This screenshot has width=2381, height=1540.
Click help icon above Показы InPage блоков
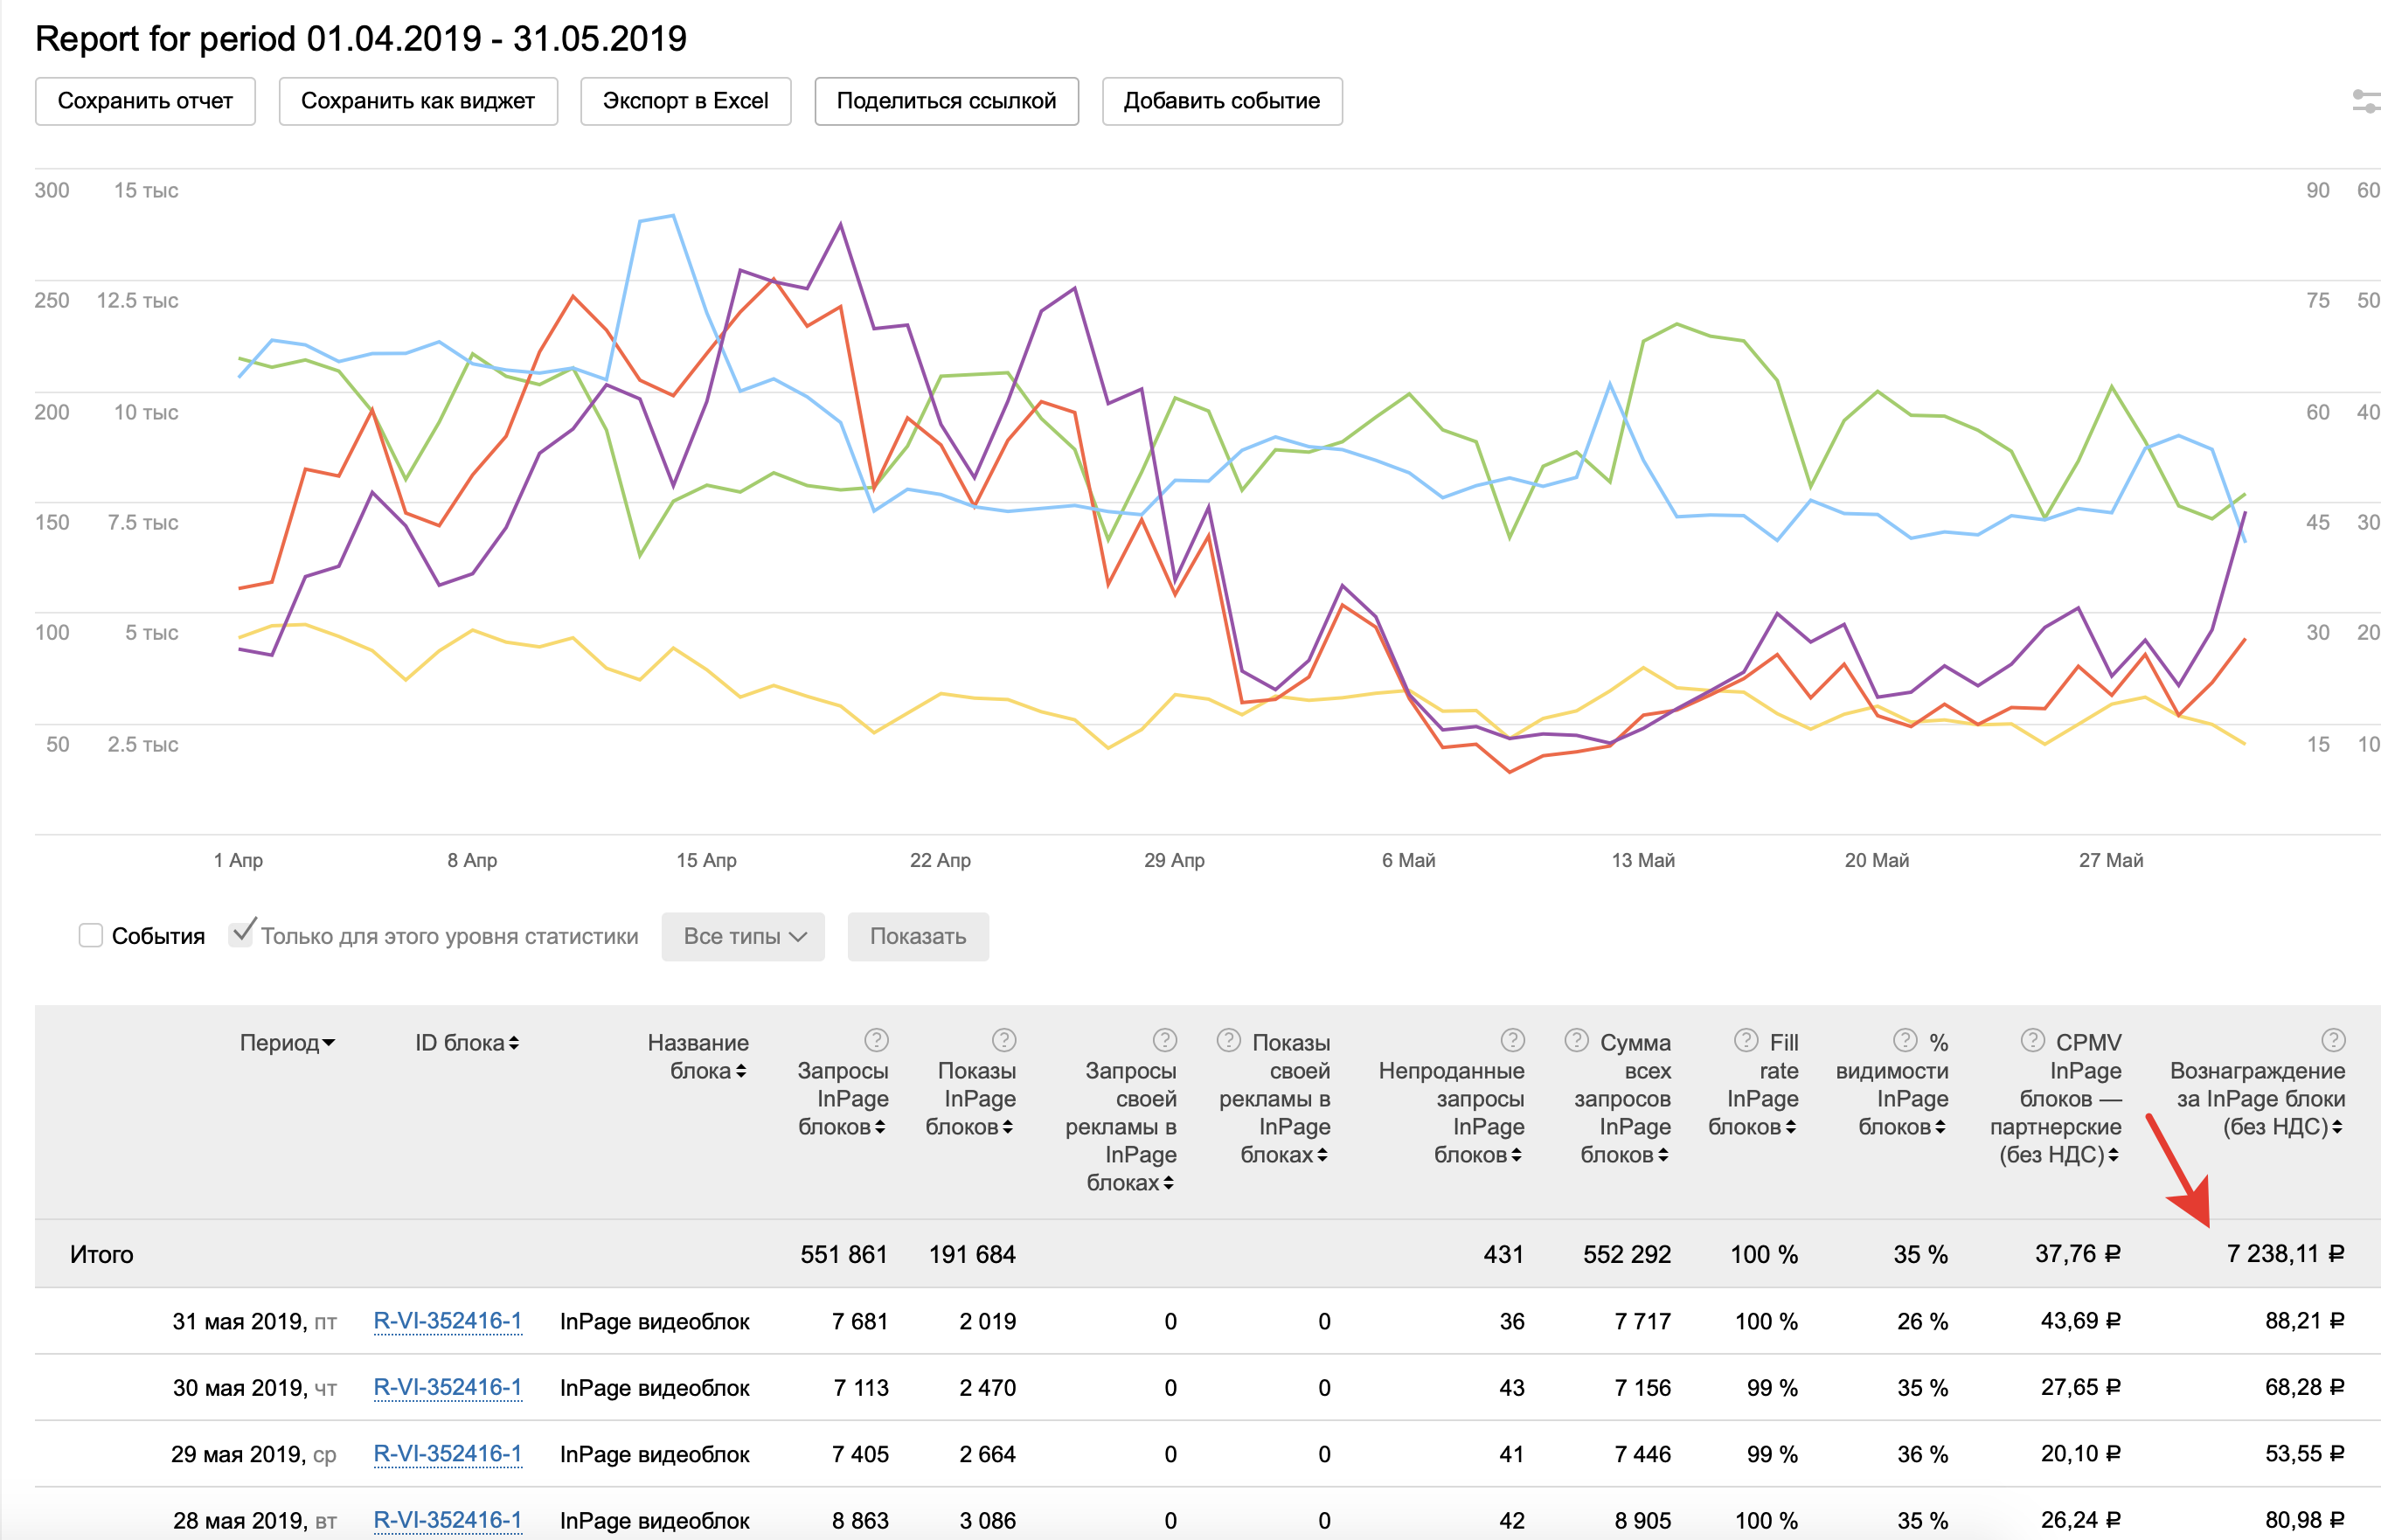[x=1004, y=1040]
